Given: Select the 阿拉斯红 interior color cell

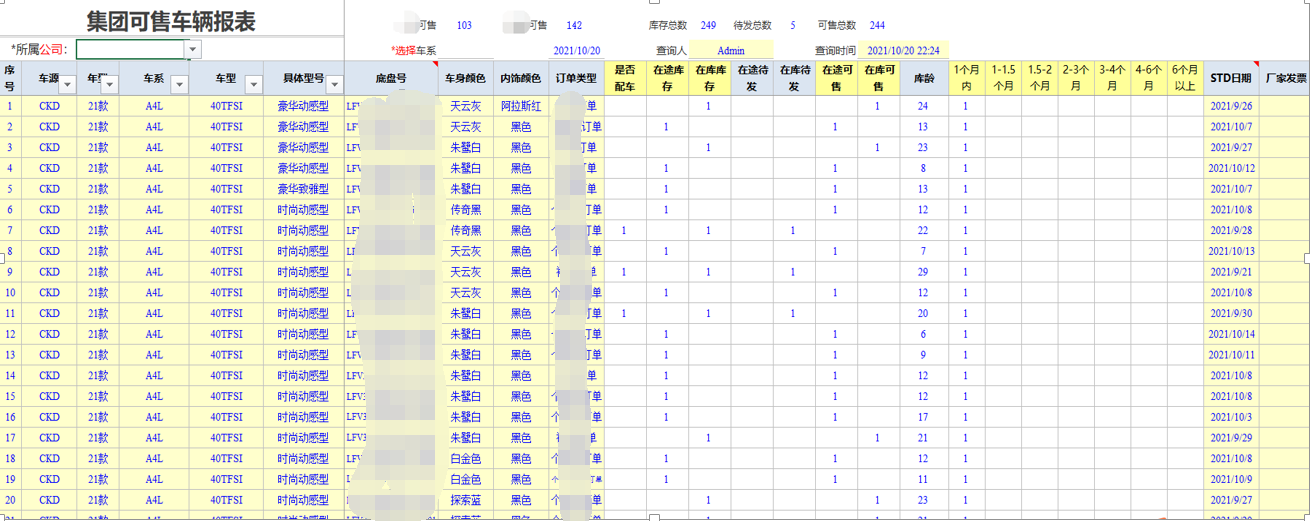Looking at the screenshot, I should point(521,106).
